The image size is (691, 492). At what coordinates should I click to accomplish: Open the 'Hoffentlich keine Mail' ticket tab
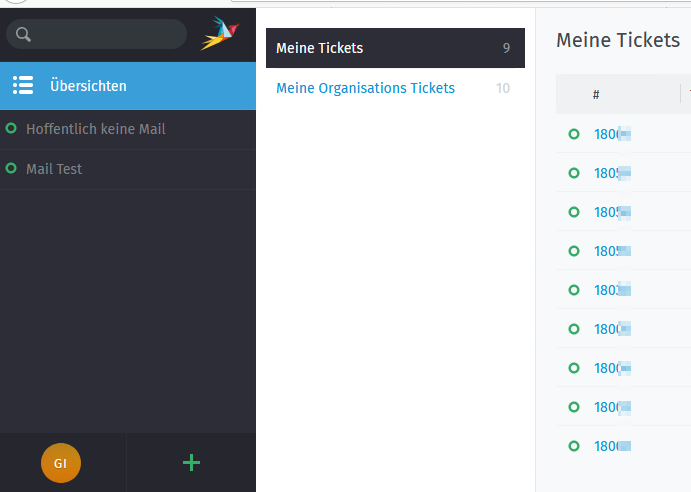[x=128, y=129]
